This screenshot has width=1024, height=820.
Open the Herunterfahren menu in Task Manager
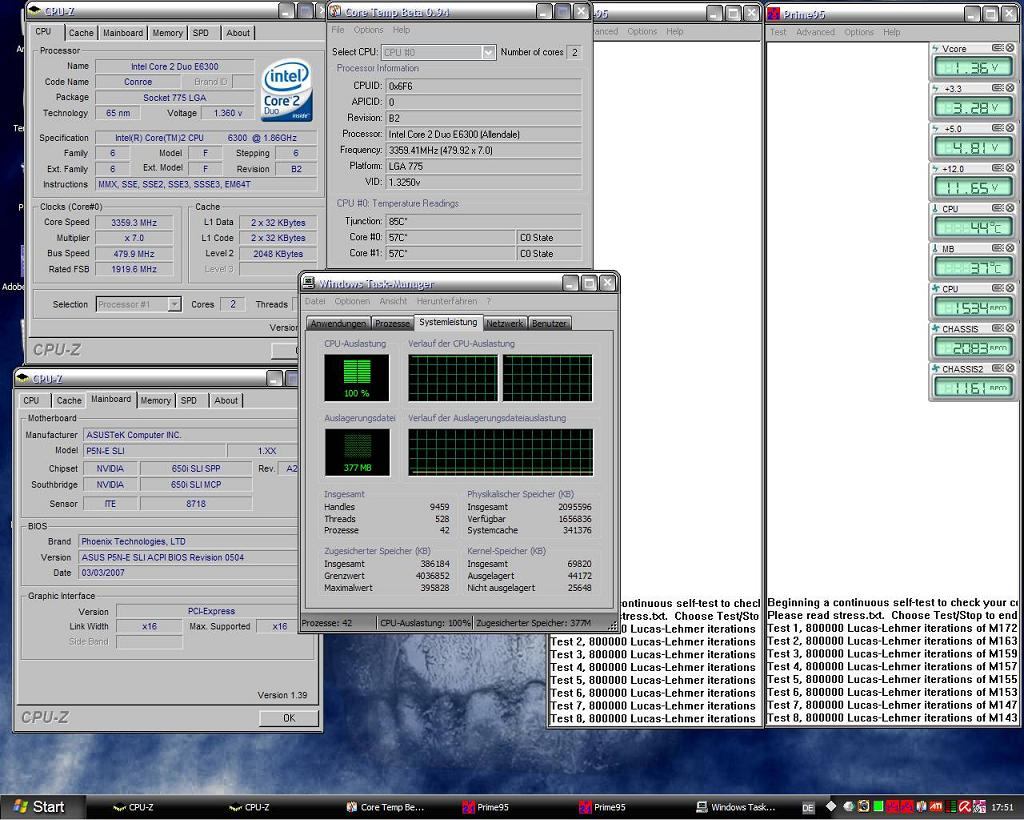point(447,301)
